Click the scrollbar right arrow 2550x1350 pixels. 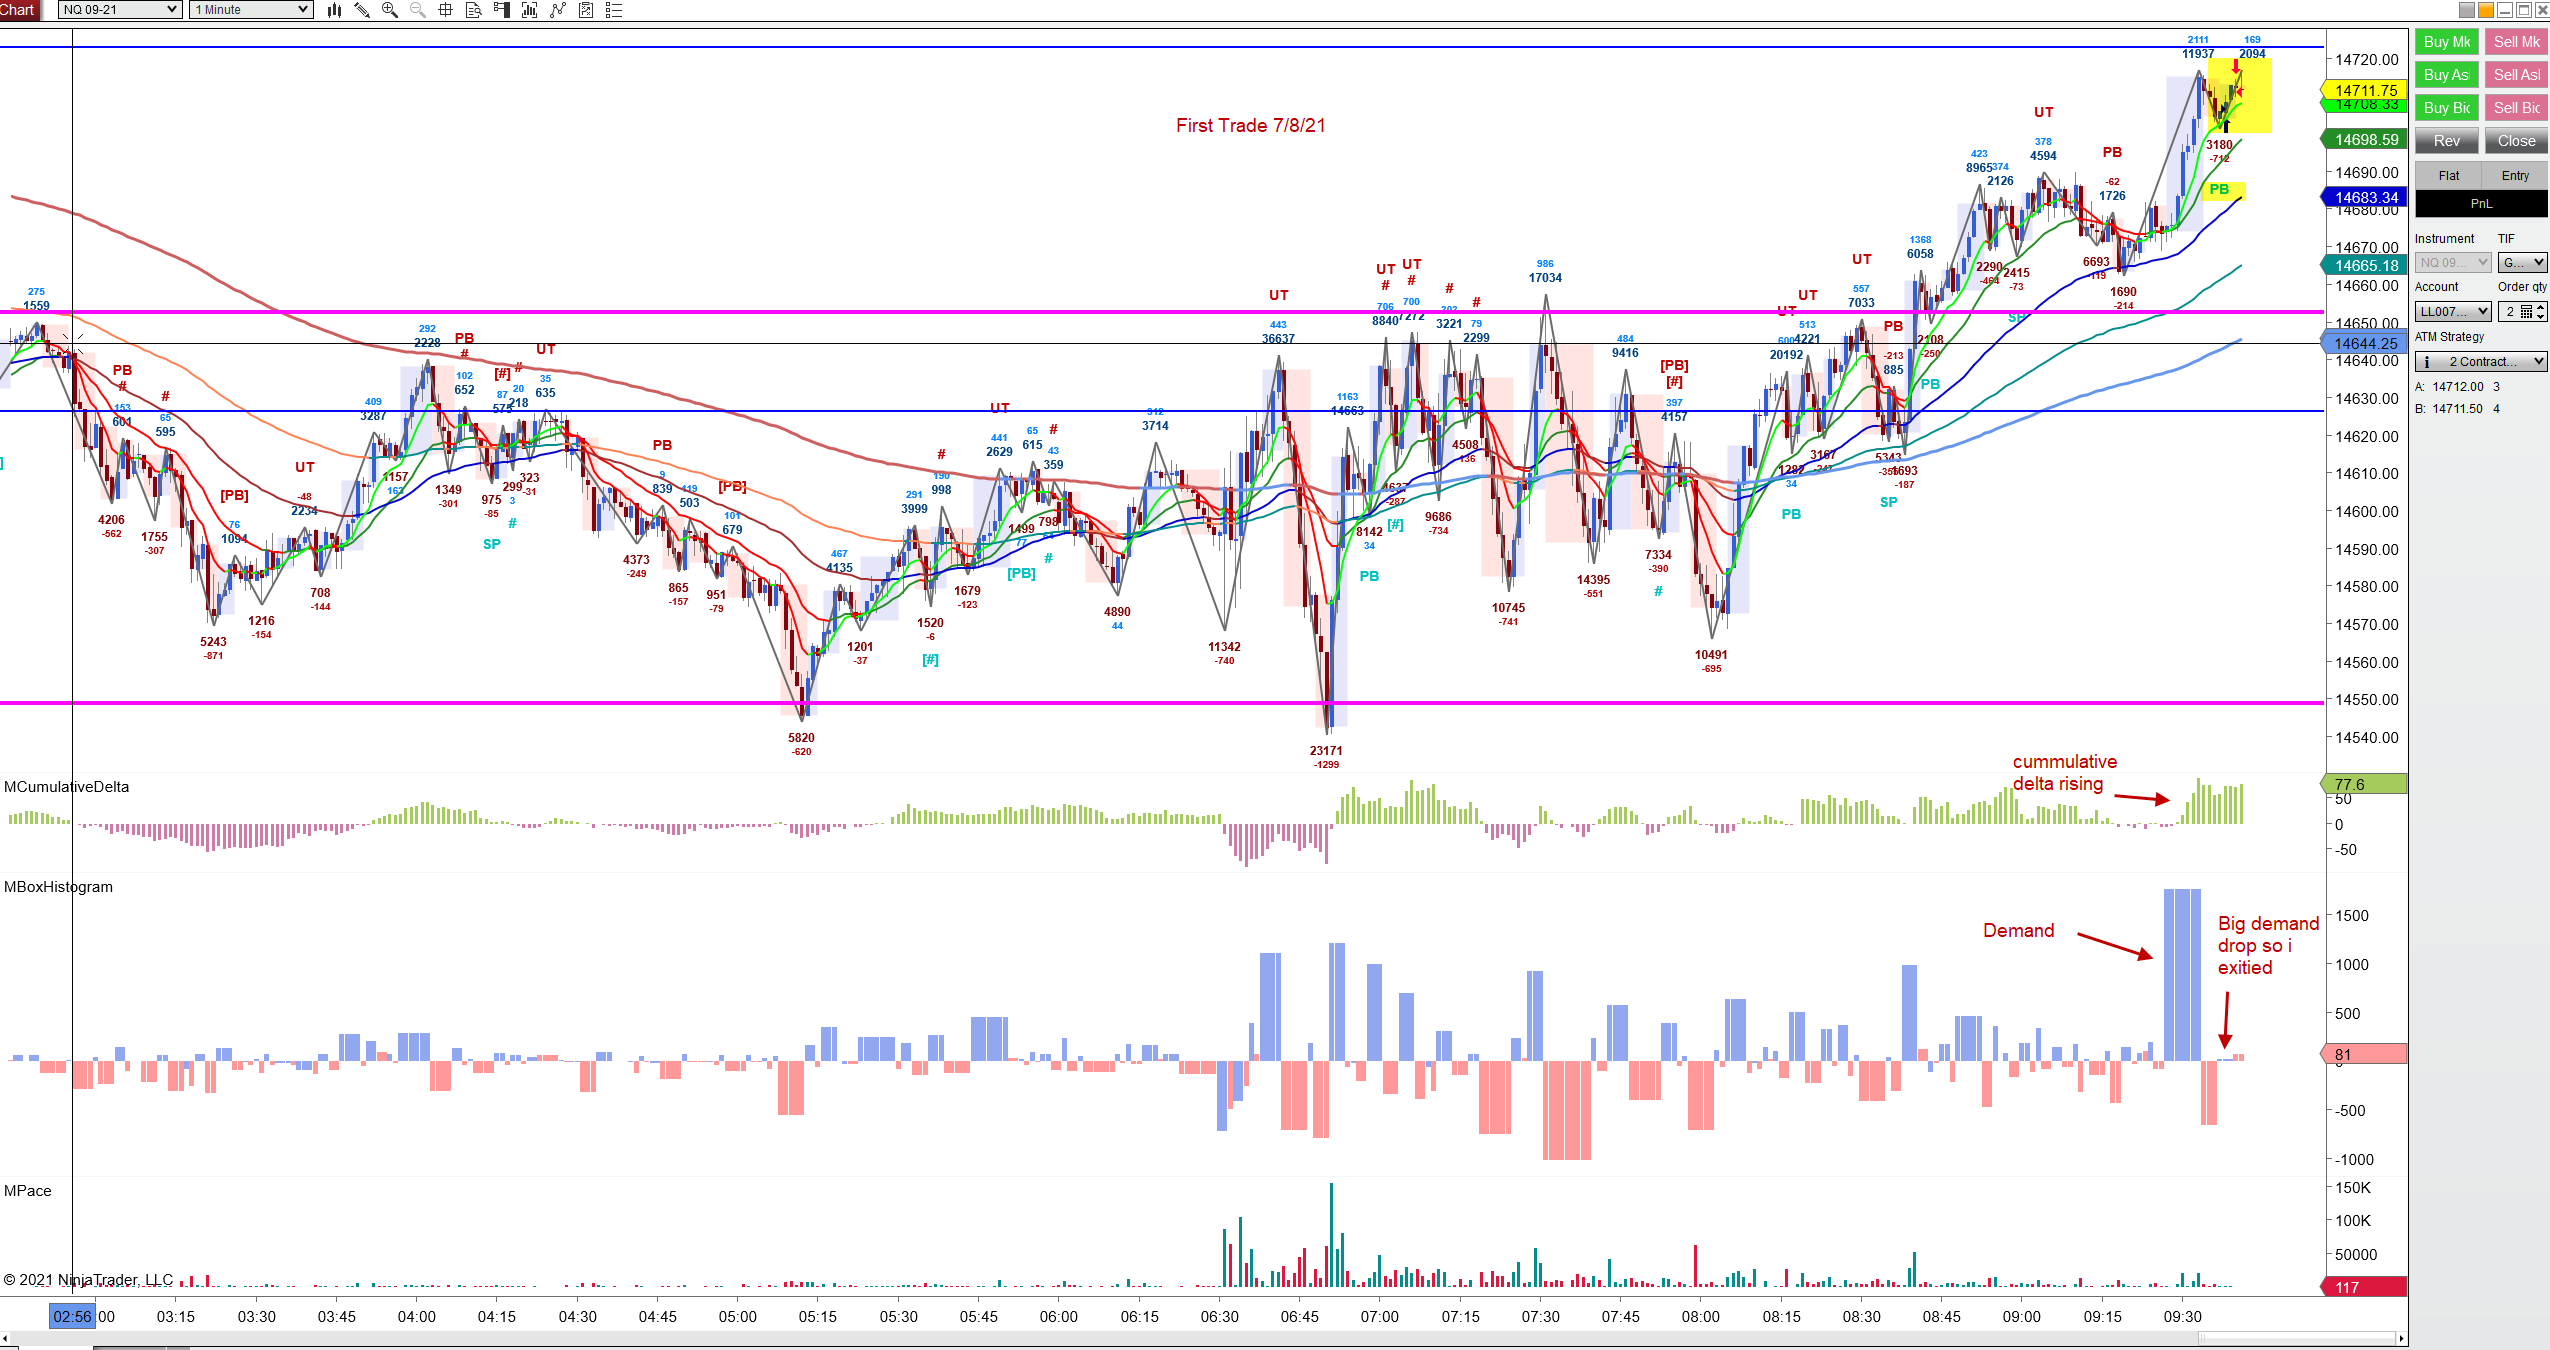[2400, 1338]
